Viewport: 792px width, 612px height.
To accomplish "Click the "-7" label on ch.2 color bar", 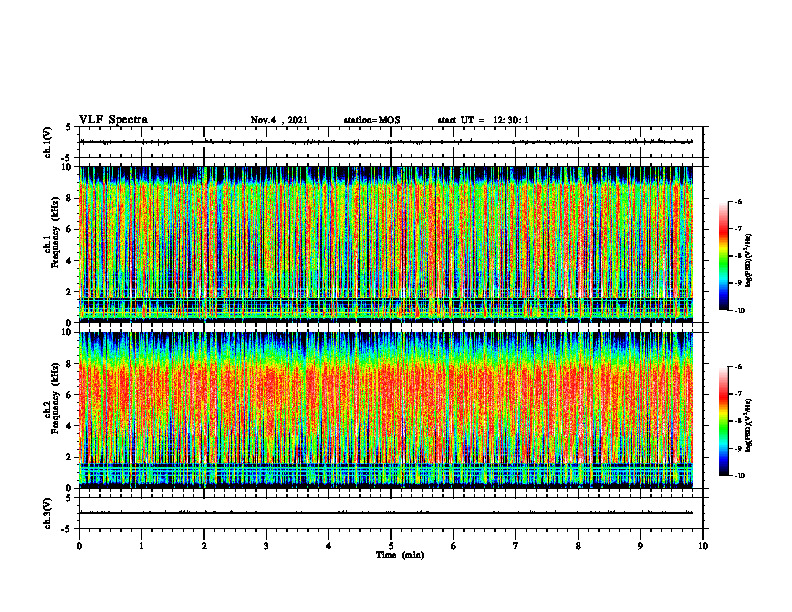I will tap(738, 394).
